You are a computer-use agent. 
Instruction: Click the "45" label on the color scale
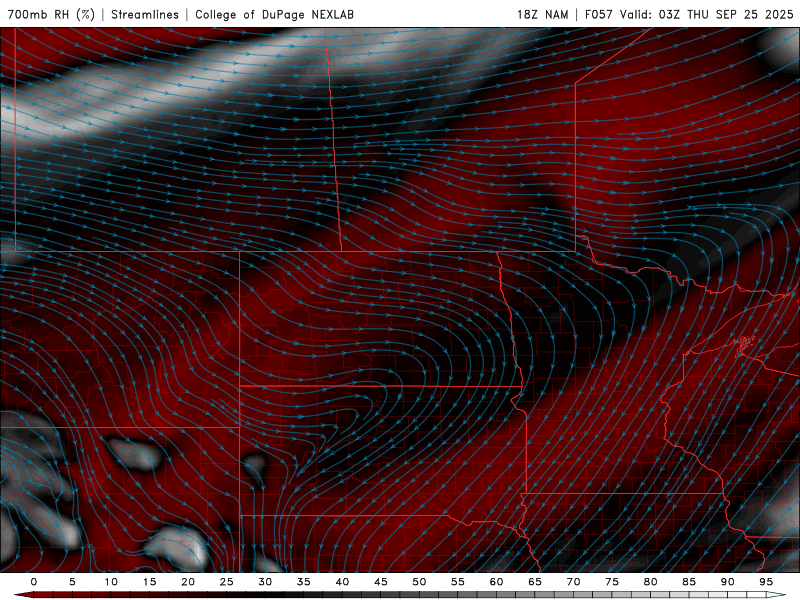coord(381,582)
